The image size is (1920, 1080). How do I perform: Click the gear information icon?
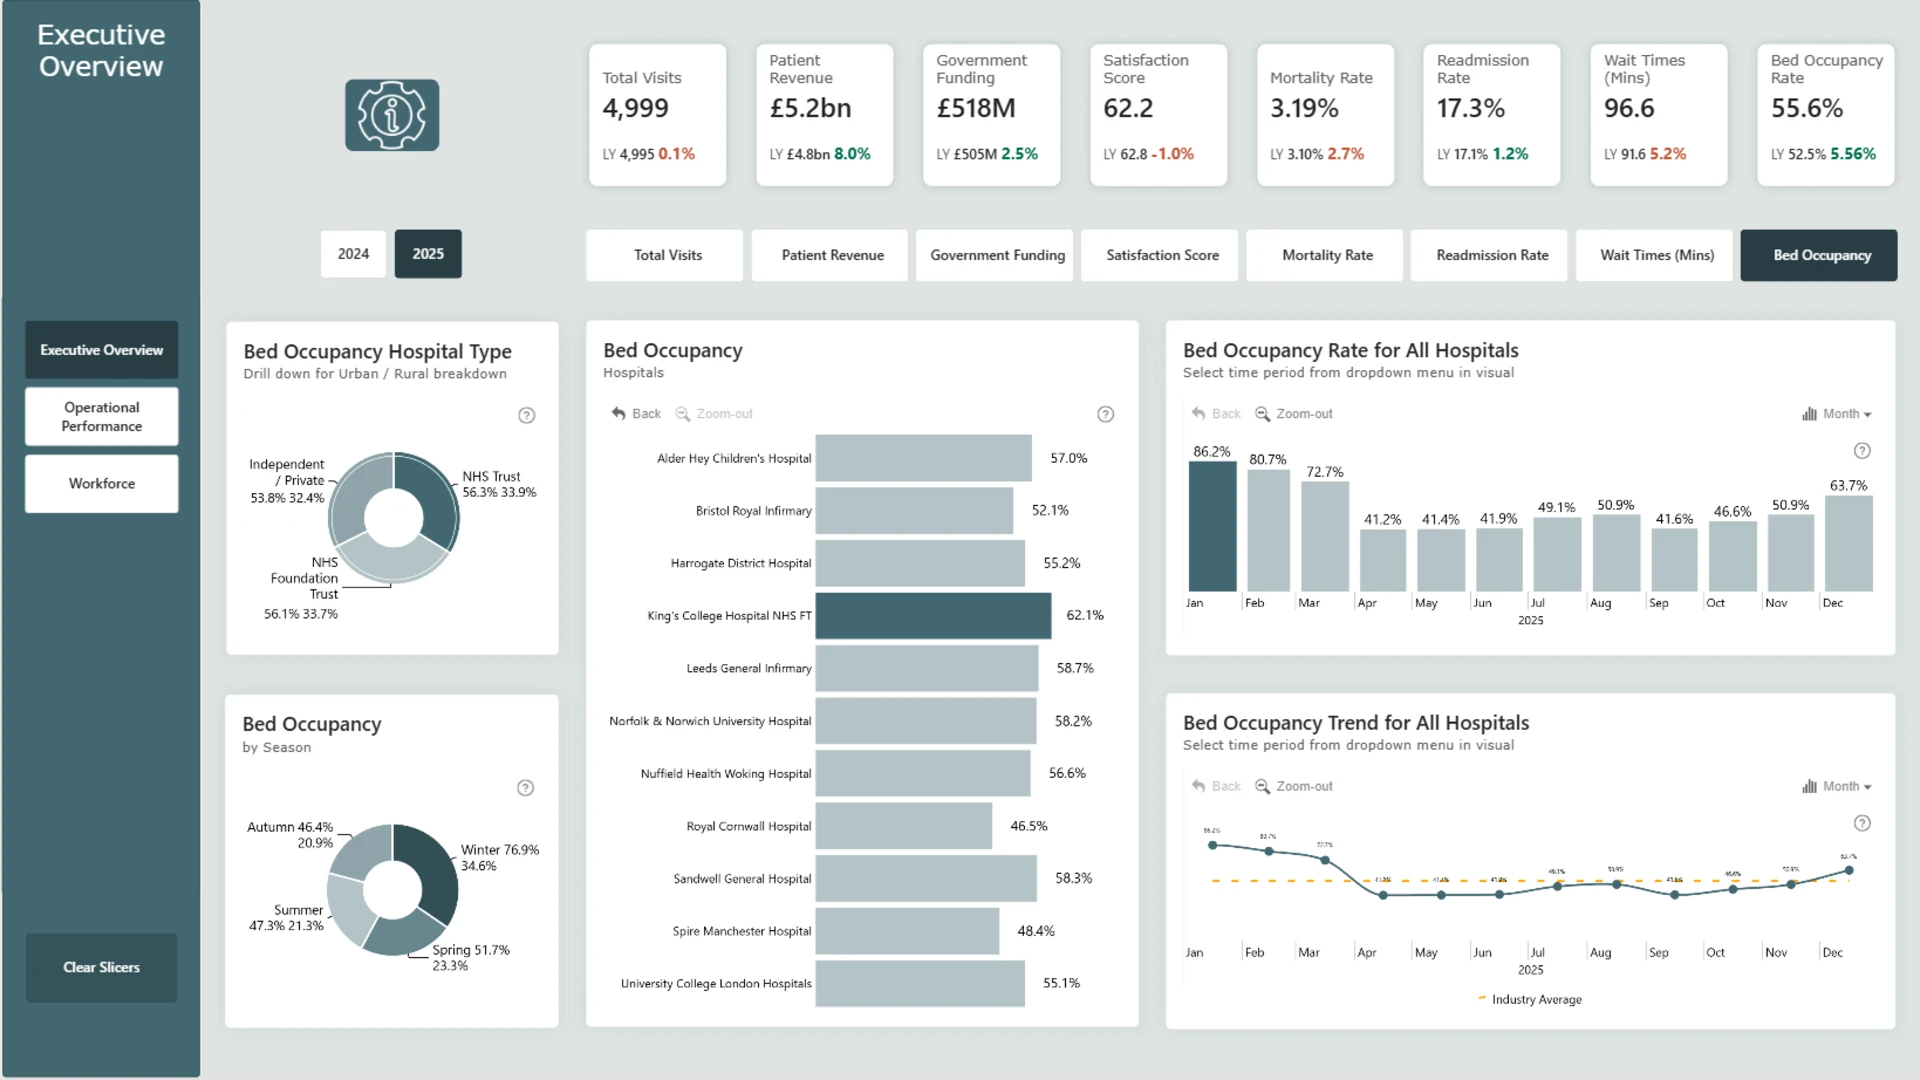click(392, 115)
